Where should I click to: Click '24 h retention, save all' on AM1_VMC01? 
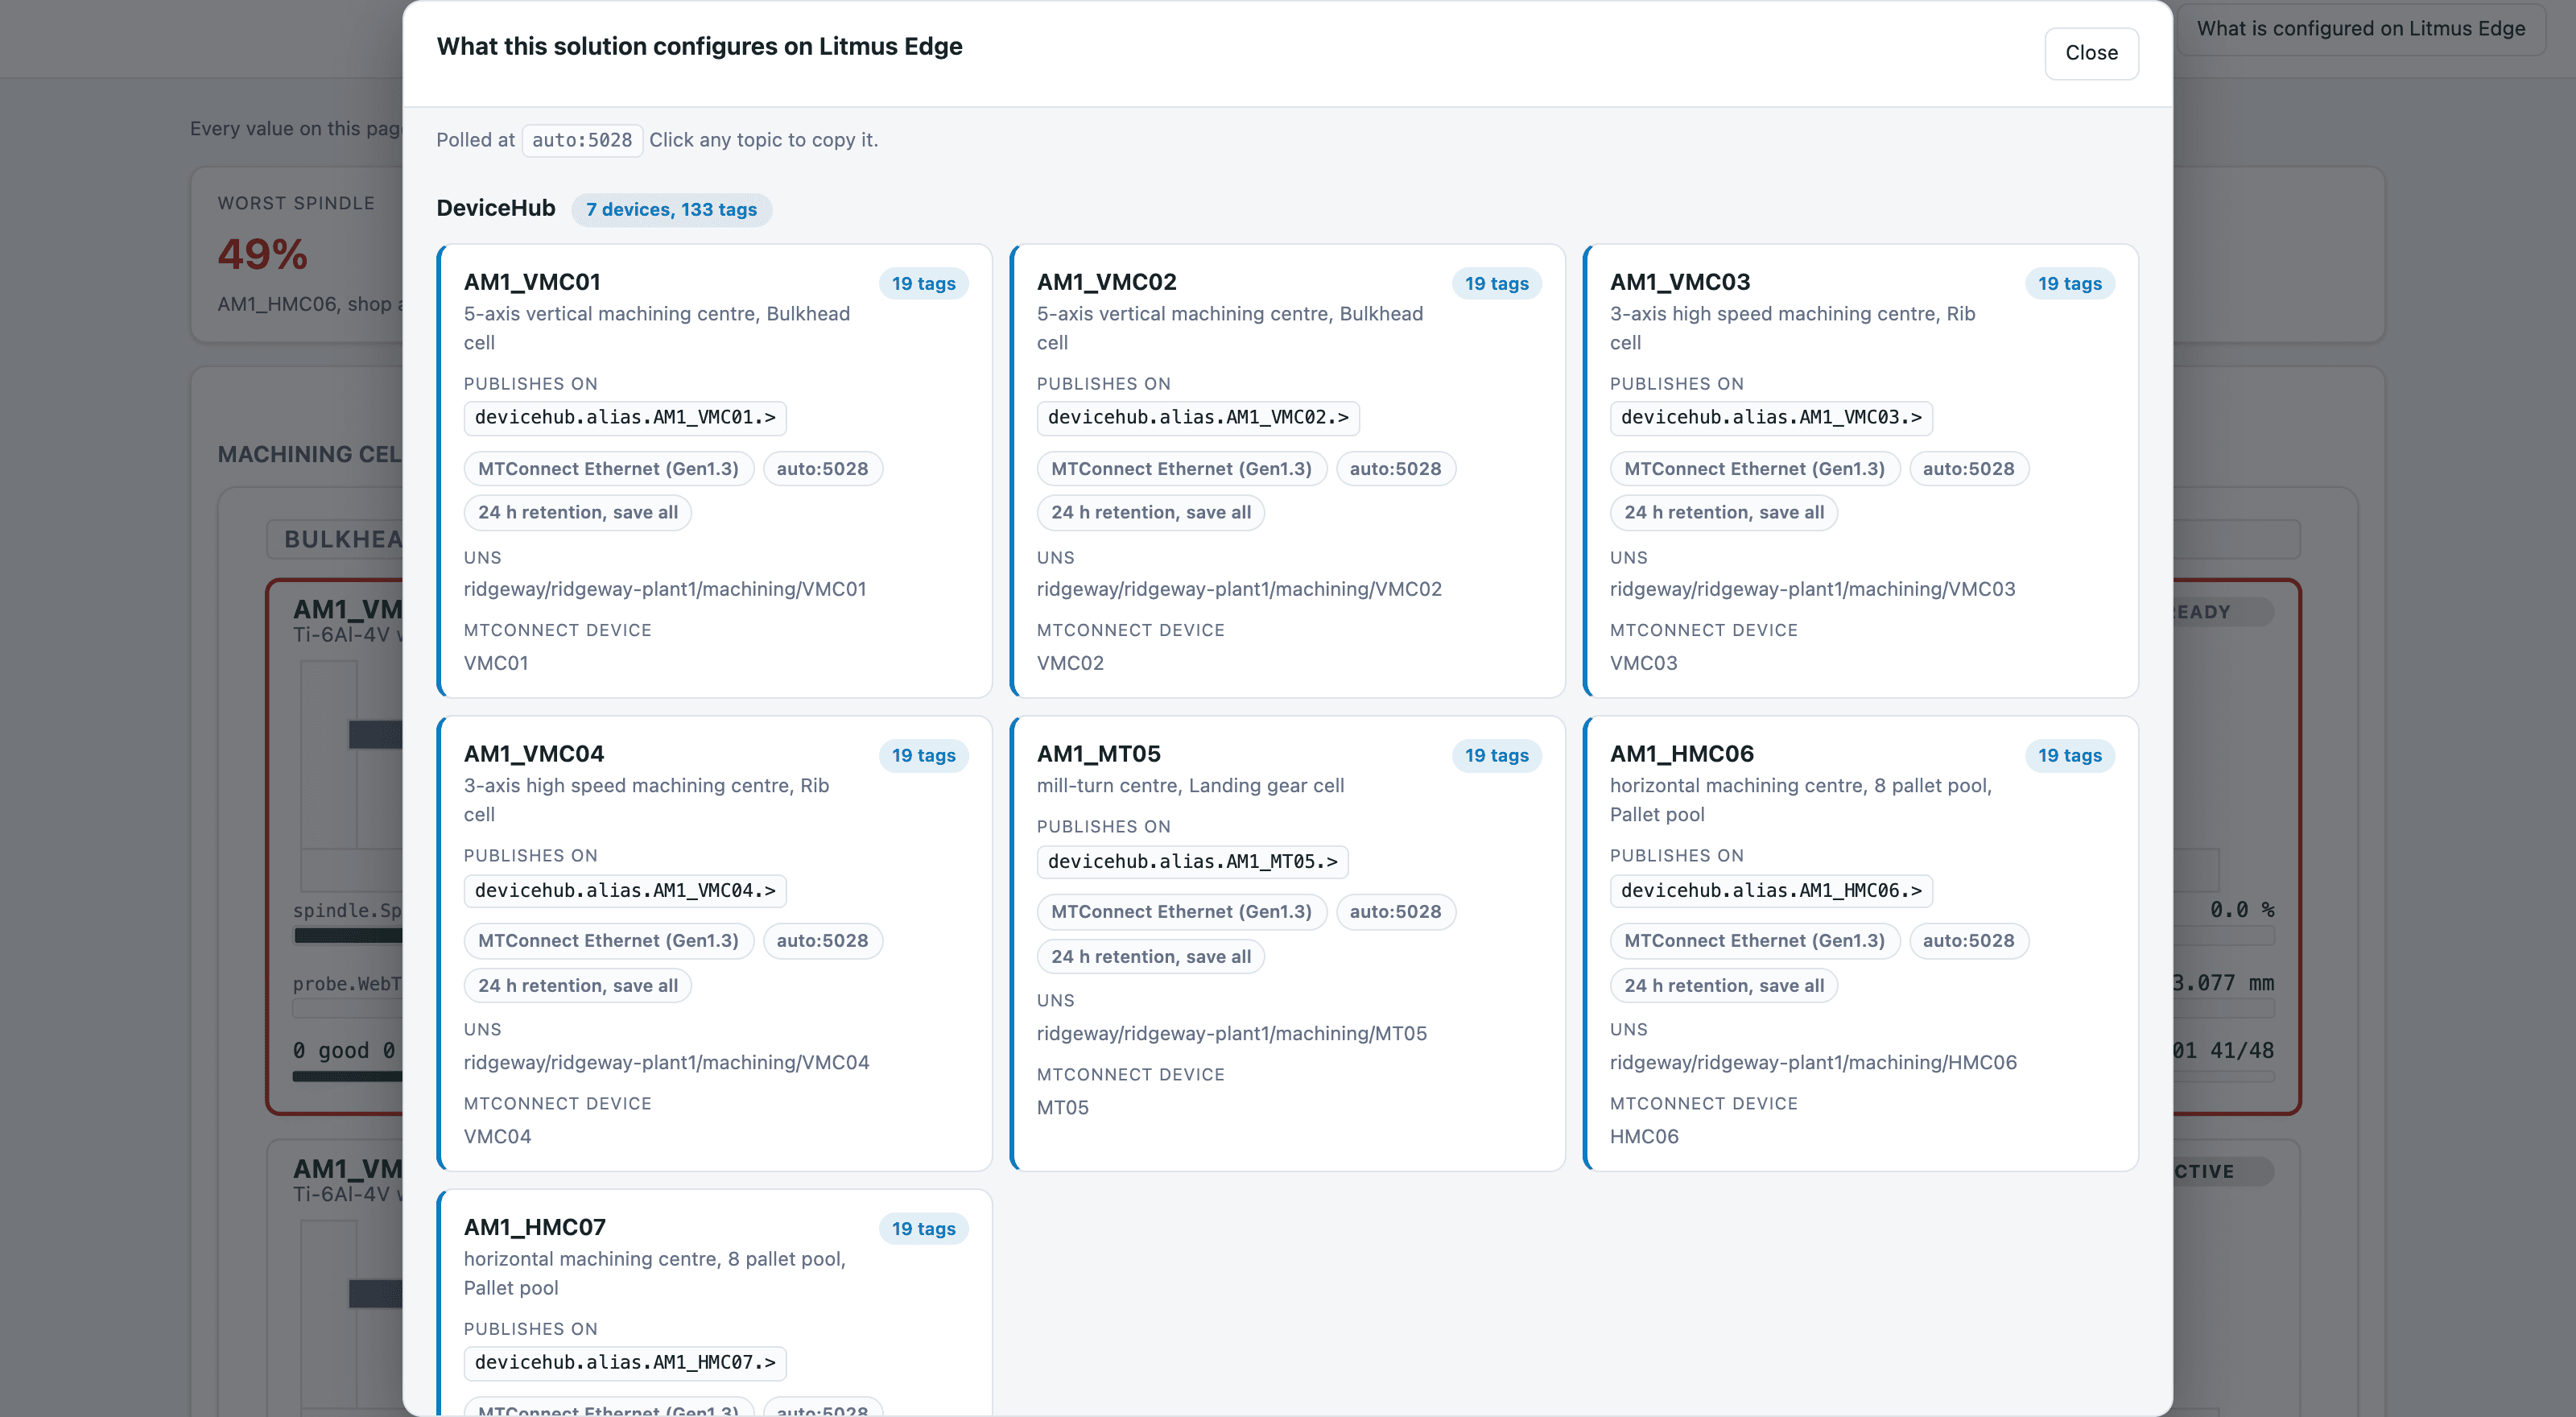577,513
